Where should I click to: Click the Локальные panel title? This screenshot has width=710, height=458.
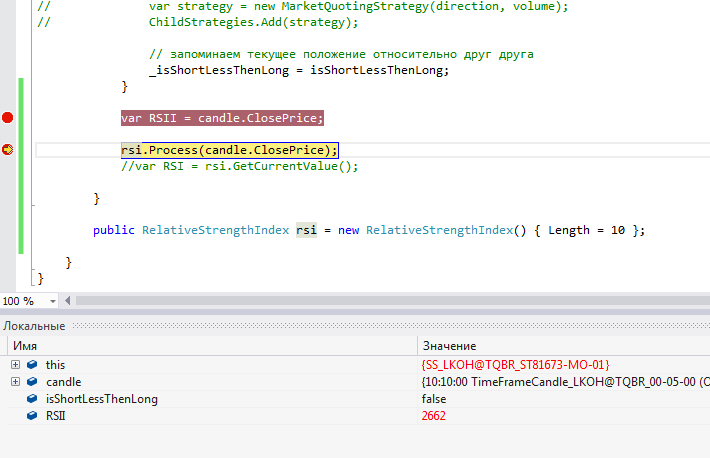coord(34,326)
